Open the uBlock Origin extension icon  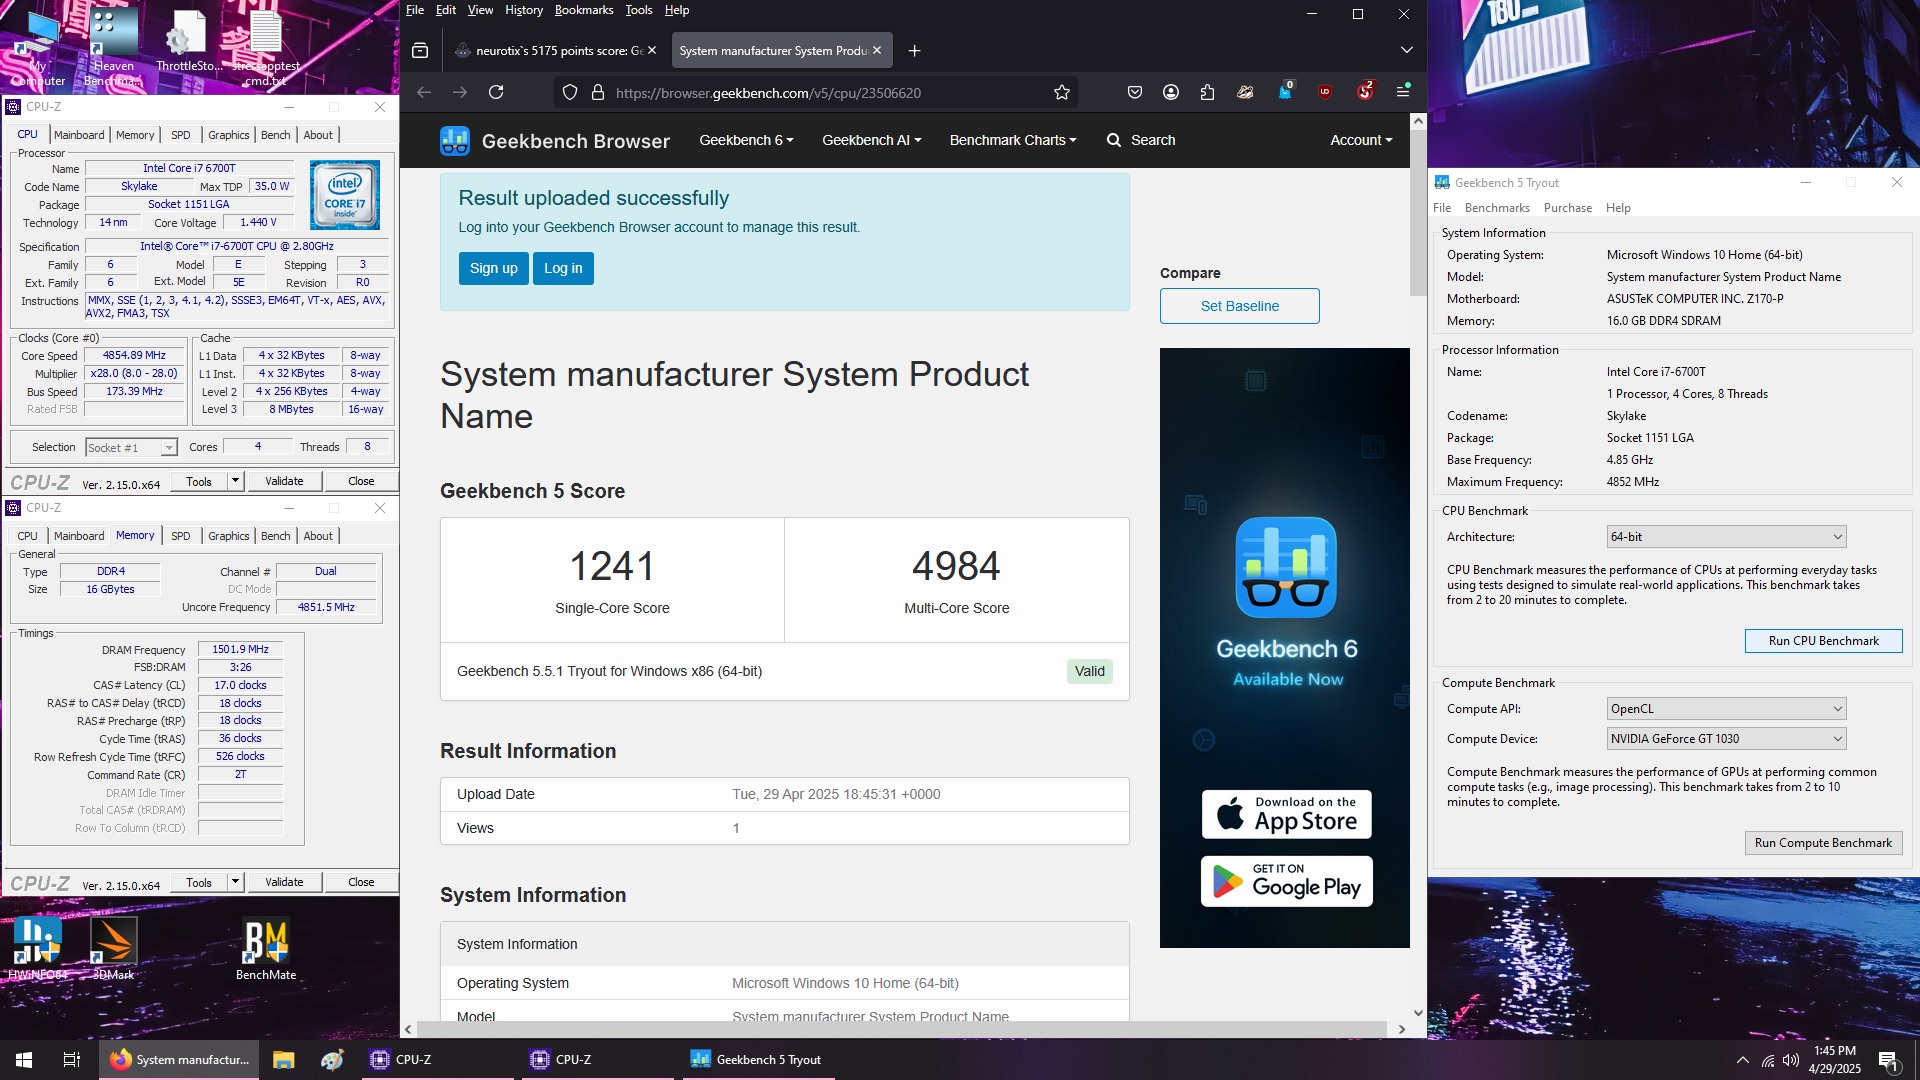[1325, 92]
